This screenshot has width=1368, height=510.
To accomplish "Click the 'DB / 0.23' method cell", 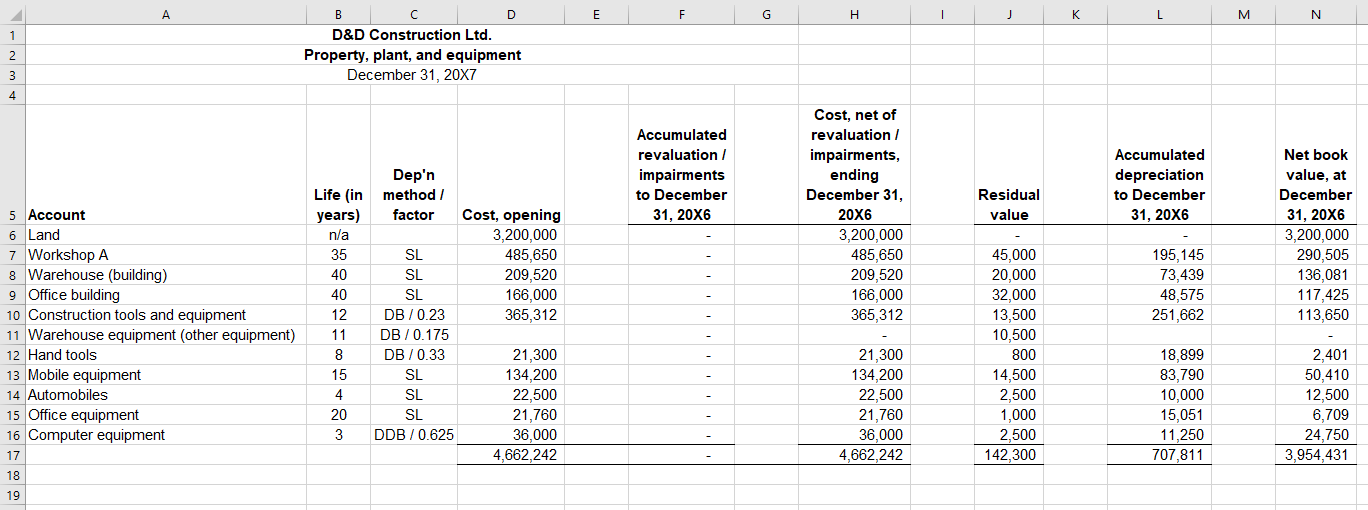I will tap(414, 315).
